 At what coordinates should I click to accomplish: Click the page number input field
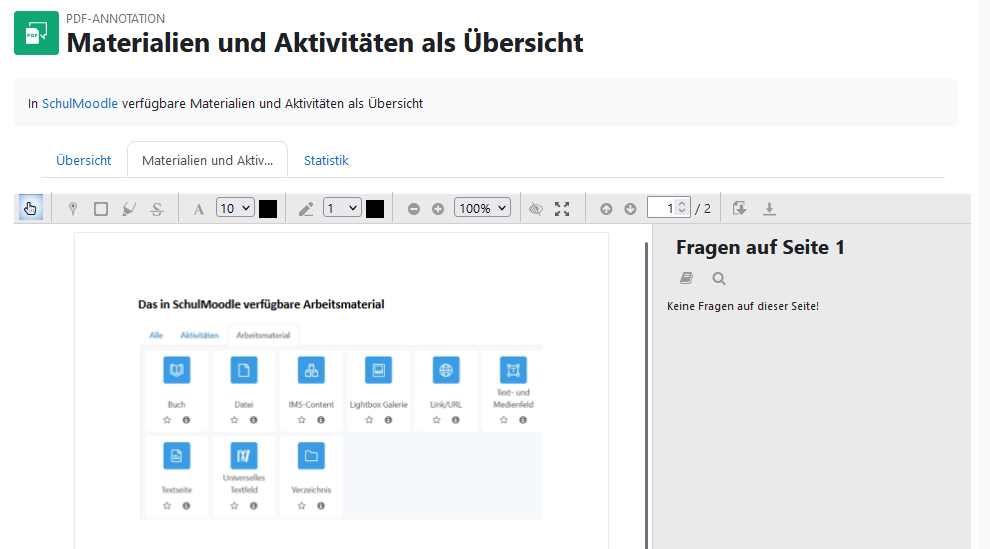[x=668, y=208]
